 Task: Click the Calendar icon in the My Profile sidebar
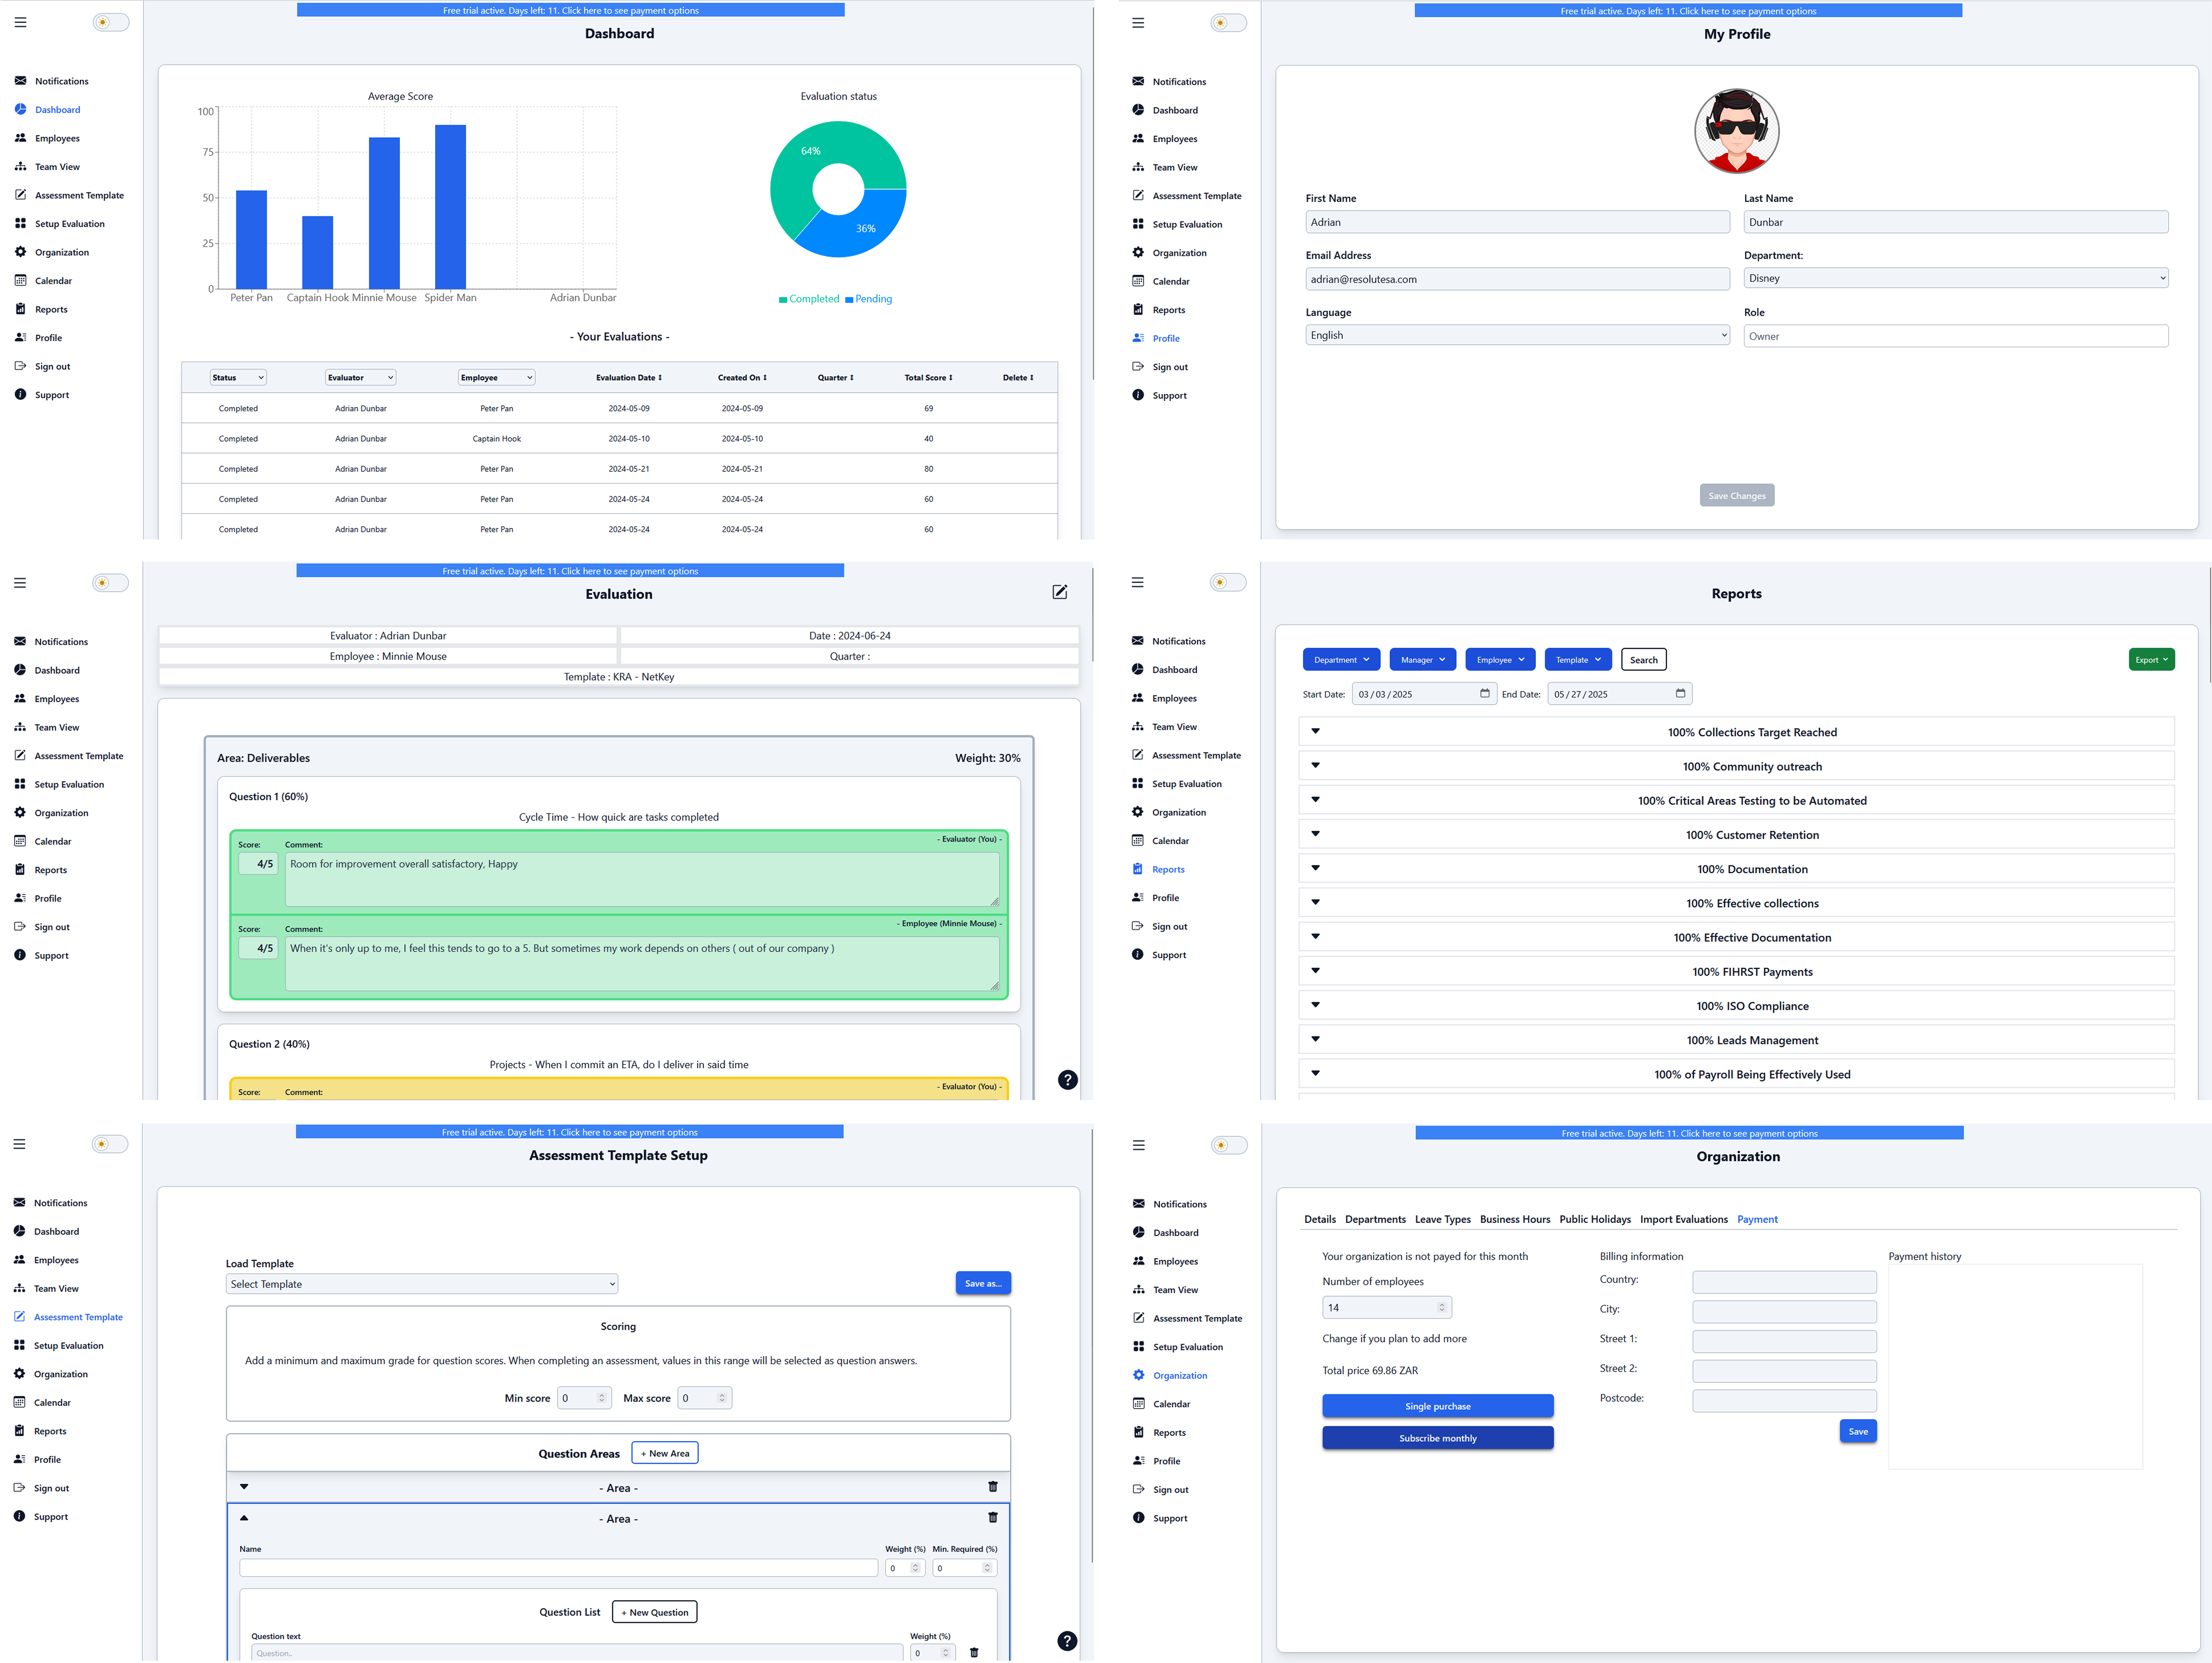coord(1138,281)
